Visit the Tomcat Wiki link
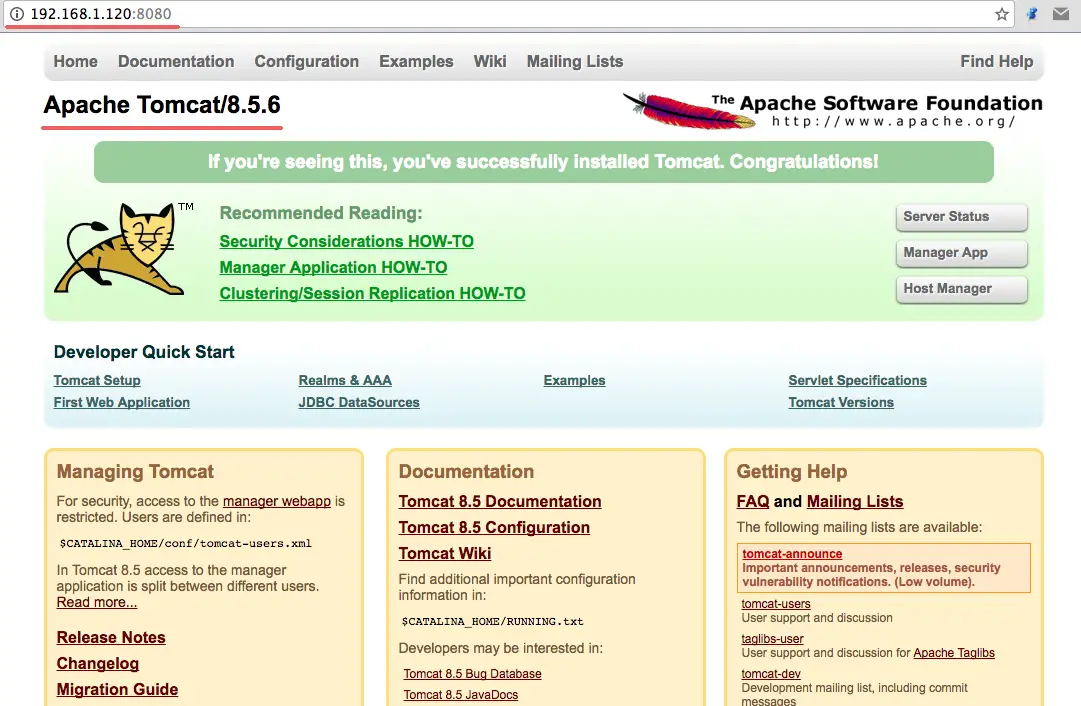This screenshot has height=706, width=1081. click(445, 554)
